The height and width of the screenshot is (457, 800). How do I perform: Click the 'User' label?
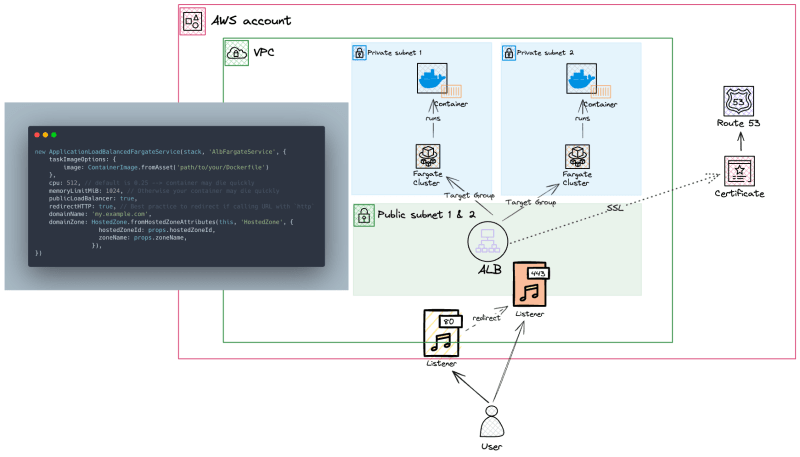pyautogui.click(x=491, y=446)
